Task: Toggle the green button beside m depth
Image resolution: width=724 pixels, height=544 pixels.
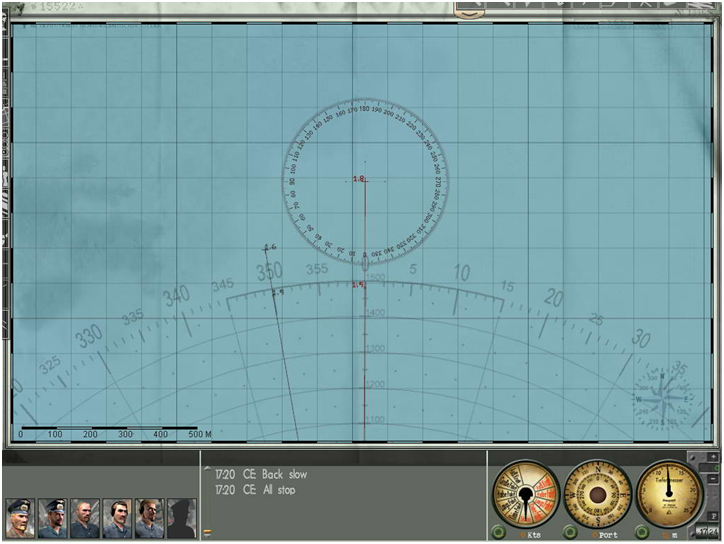Action: coord(642,532)
